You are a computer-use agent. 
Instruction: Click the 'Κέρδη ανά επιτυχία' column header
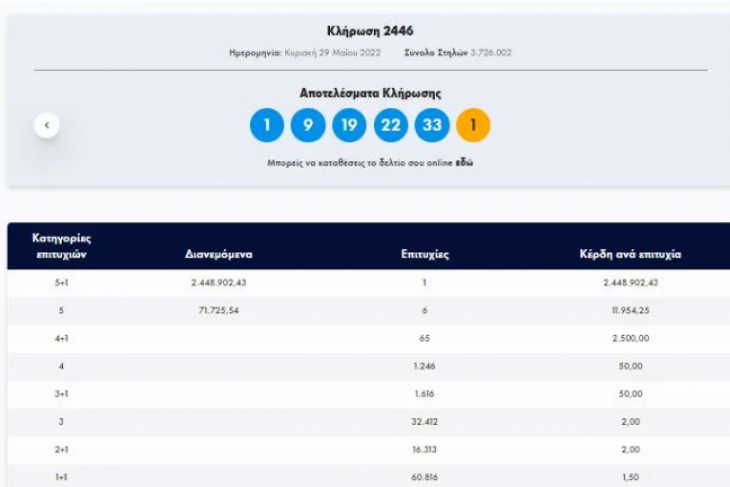630,254
